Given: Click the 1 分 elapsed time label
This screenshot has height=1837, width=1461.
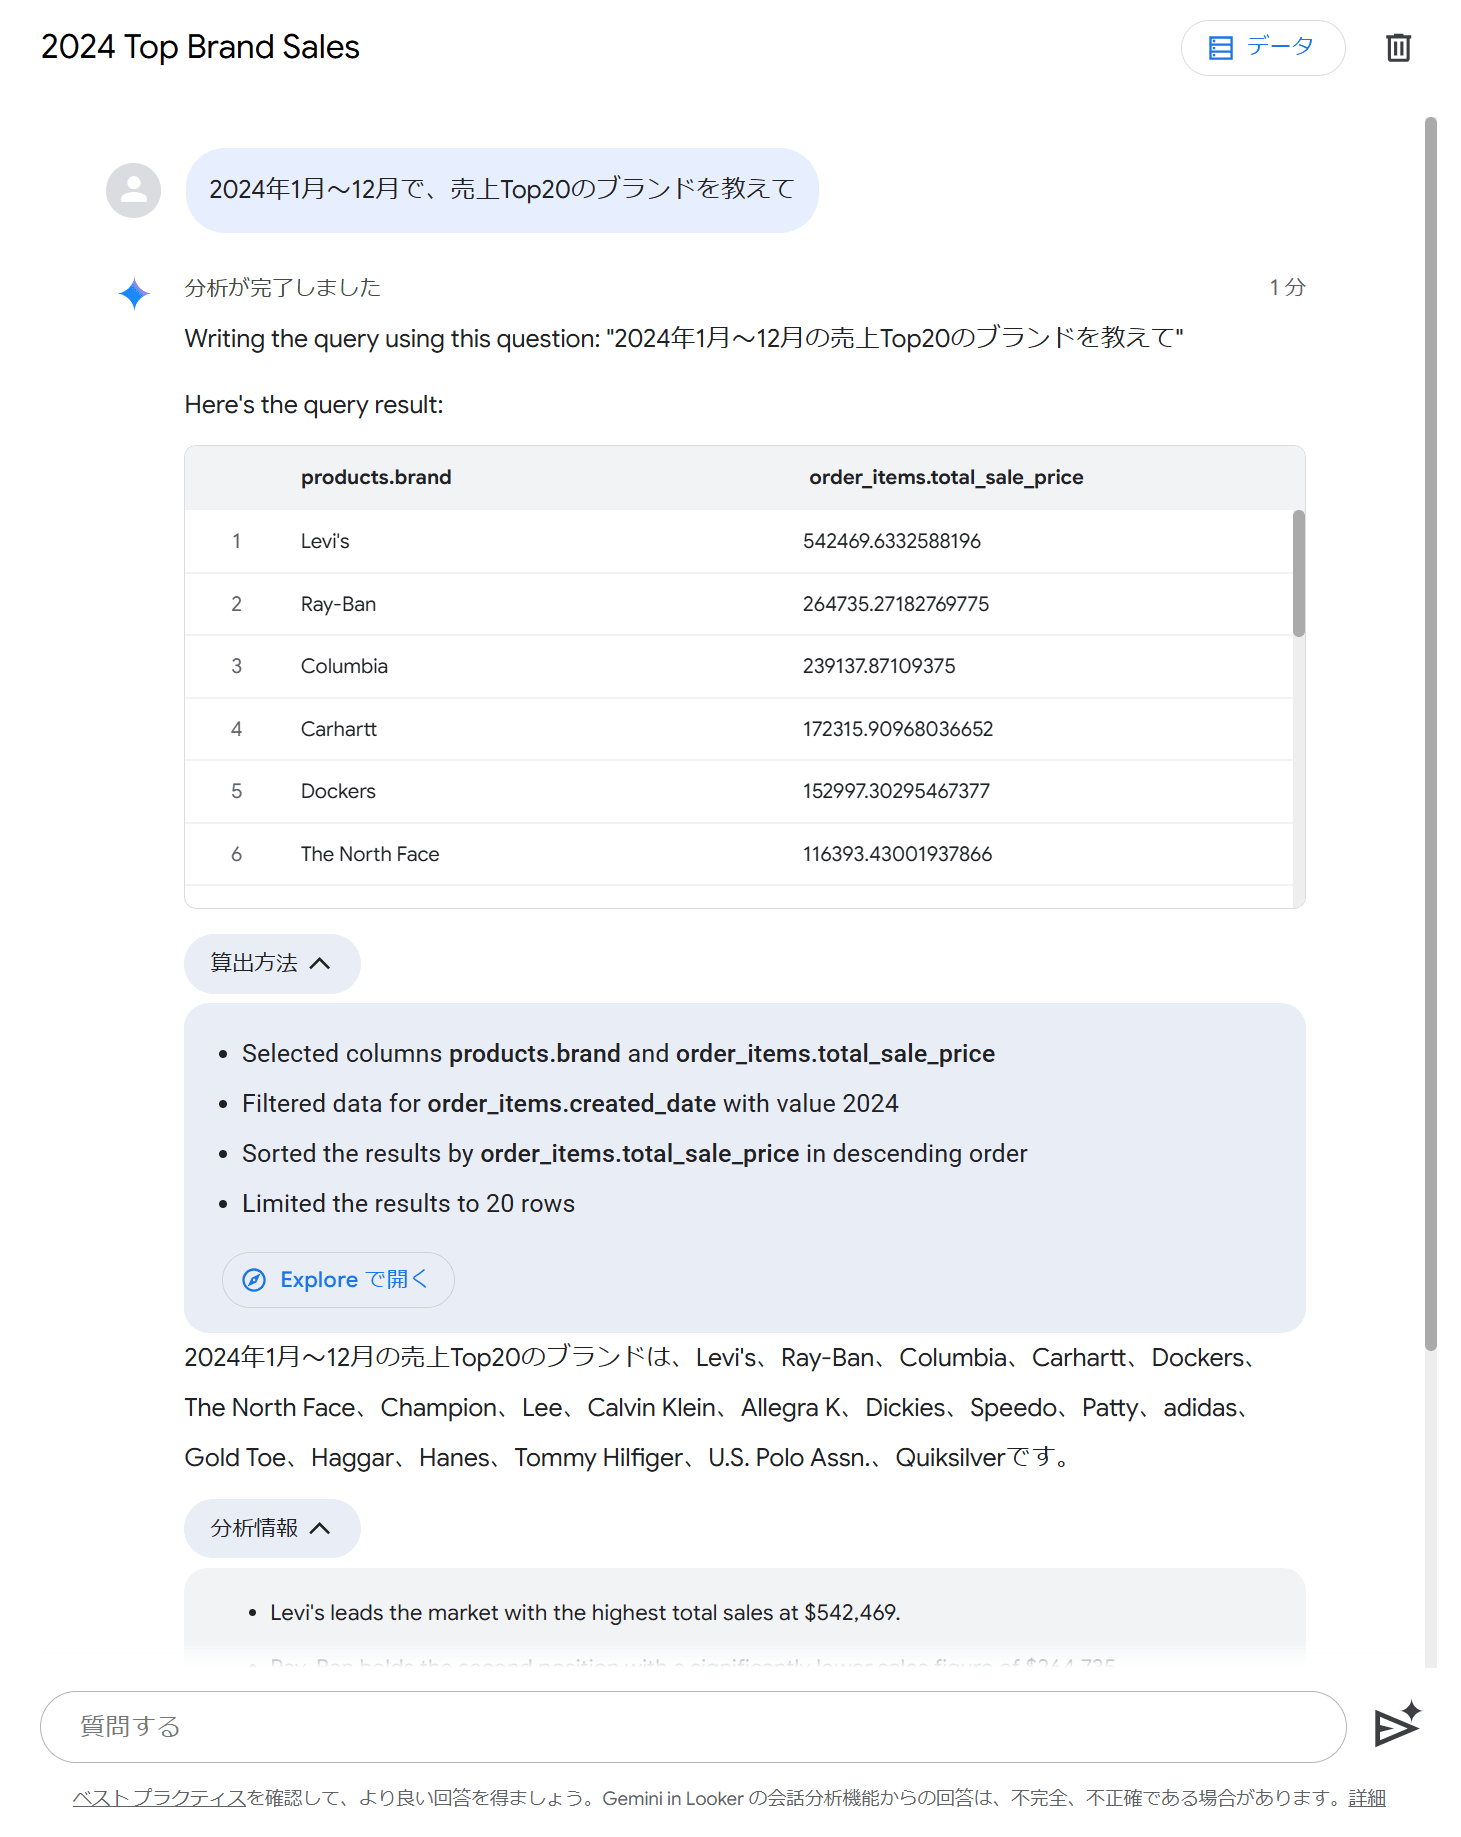Looking at the screenshot, I should [x=1288, y=288].
